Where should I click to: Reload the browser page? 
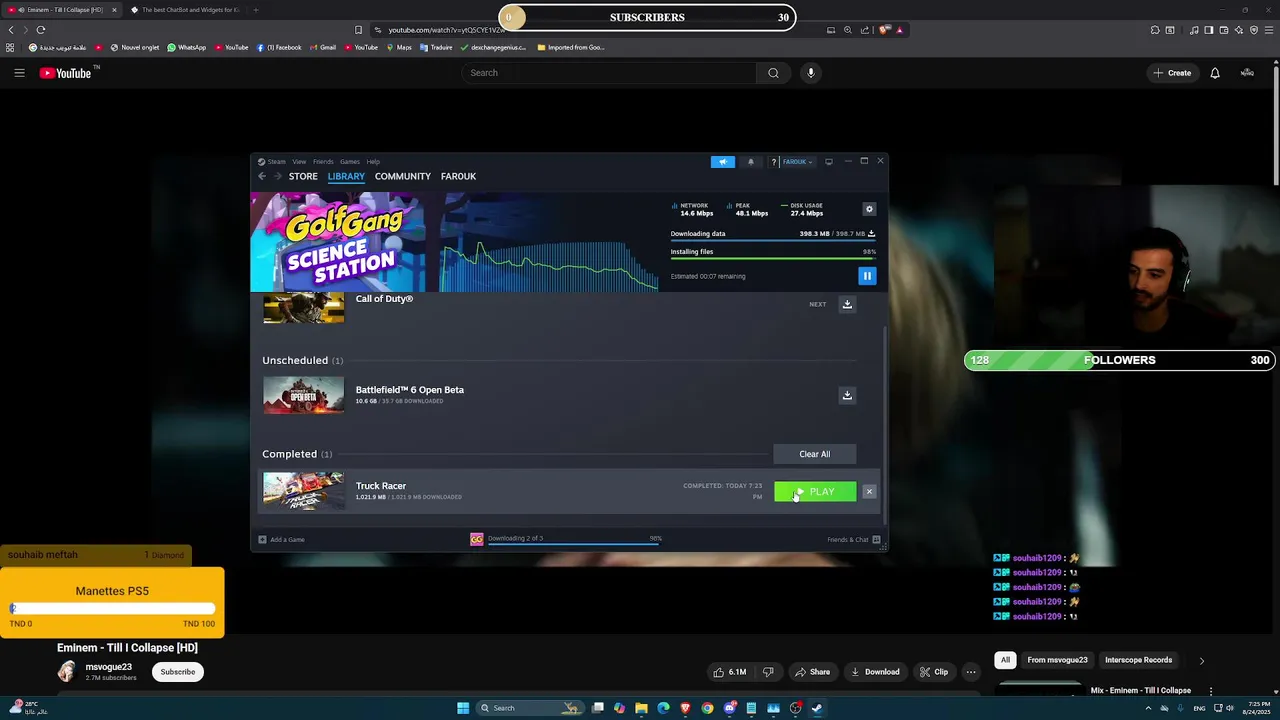click(x=41, y=30)
